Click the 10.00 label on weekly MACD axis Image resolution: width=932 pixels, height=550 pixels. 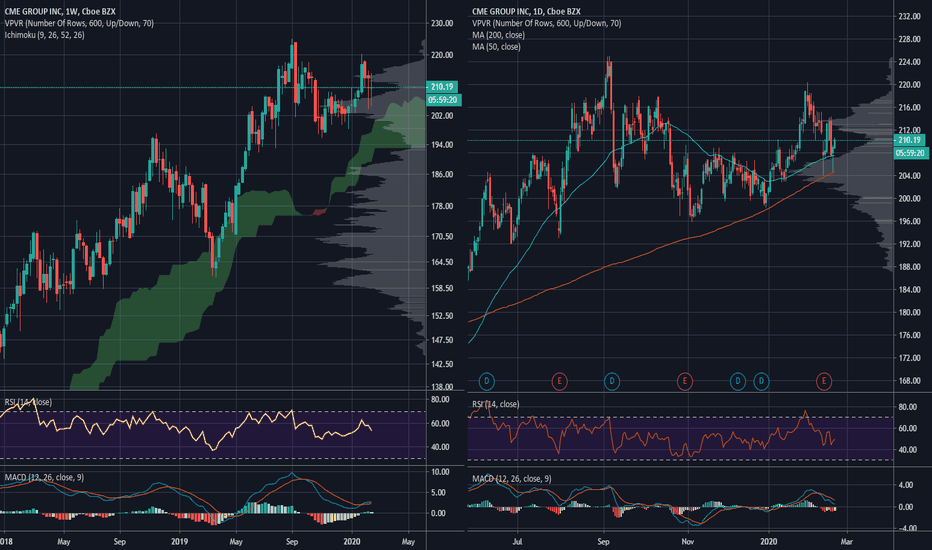point(439,472)
